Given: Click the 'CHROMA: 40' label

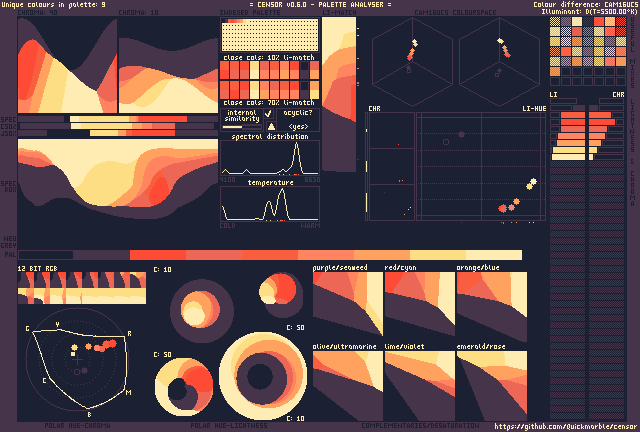Looking at the screenshot, I should [38, 13].
